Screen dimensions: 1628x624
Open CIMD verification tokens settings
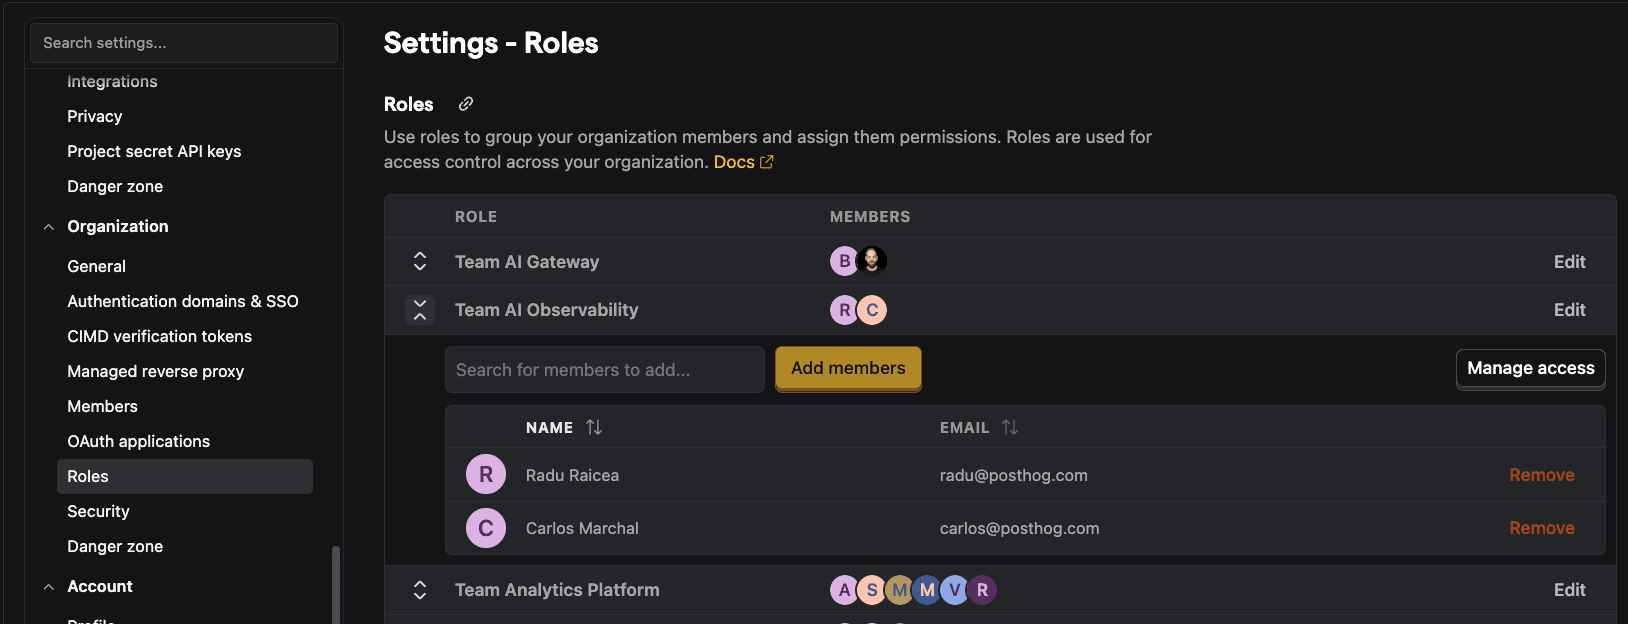(159, 337)
